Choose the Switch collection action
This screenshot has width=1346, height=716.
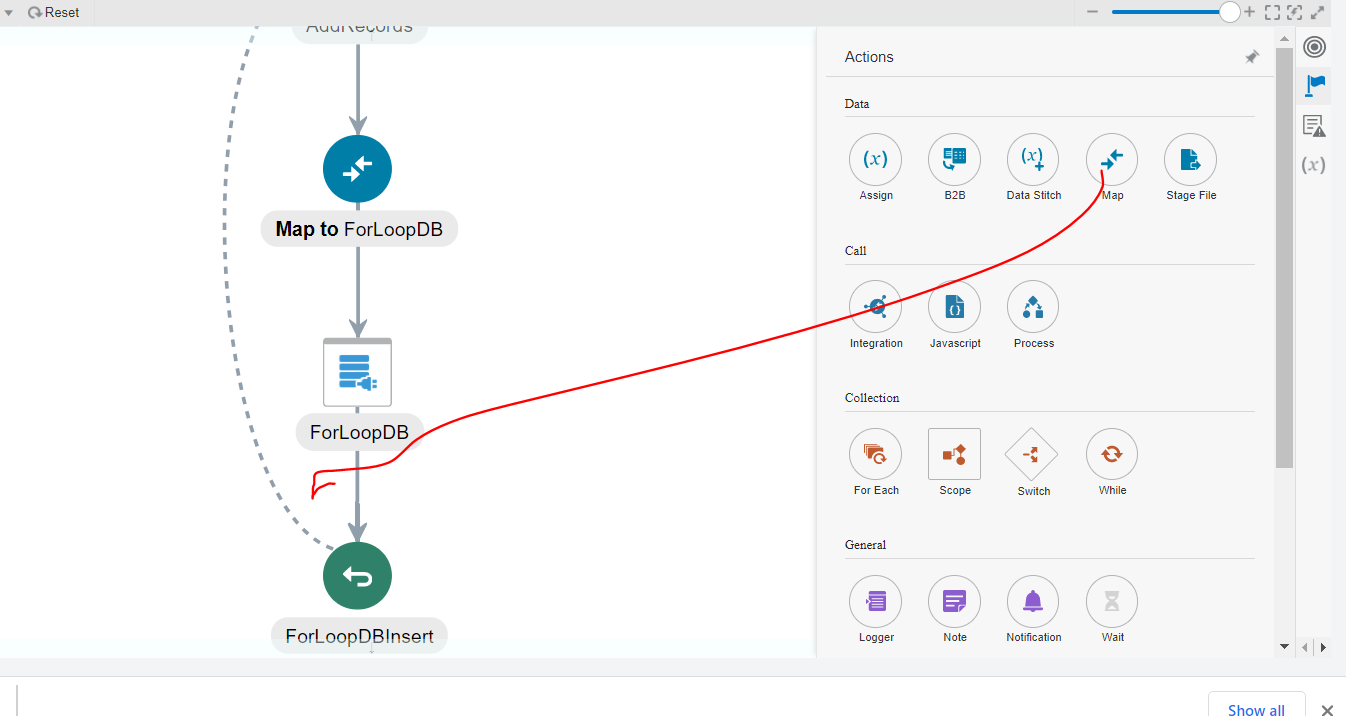coord(1032,454)
